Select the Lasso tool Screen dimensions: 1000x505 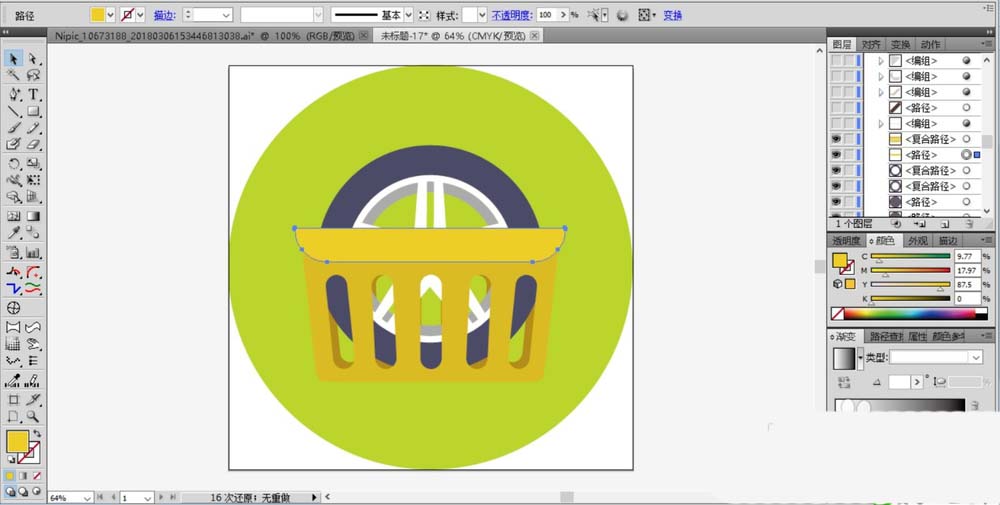pos(33,75)
